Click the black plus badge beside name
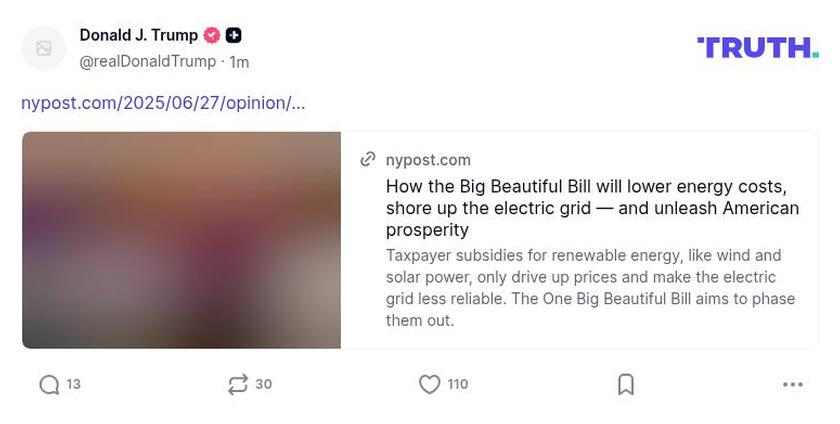The height and width of the screenshot is (424, 840). (x=233, y=35)
